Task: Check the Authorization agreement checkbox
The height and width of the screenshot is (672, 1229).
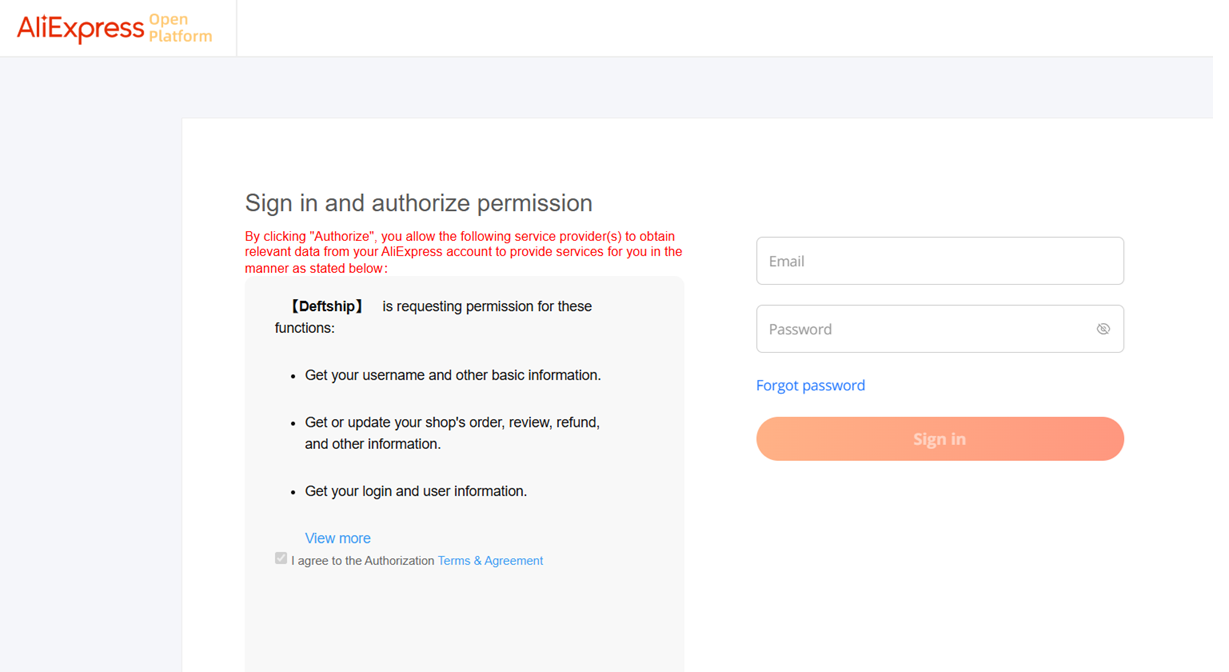Action: [281, 558]
